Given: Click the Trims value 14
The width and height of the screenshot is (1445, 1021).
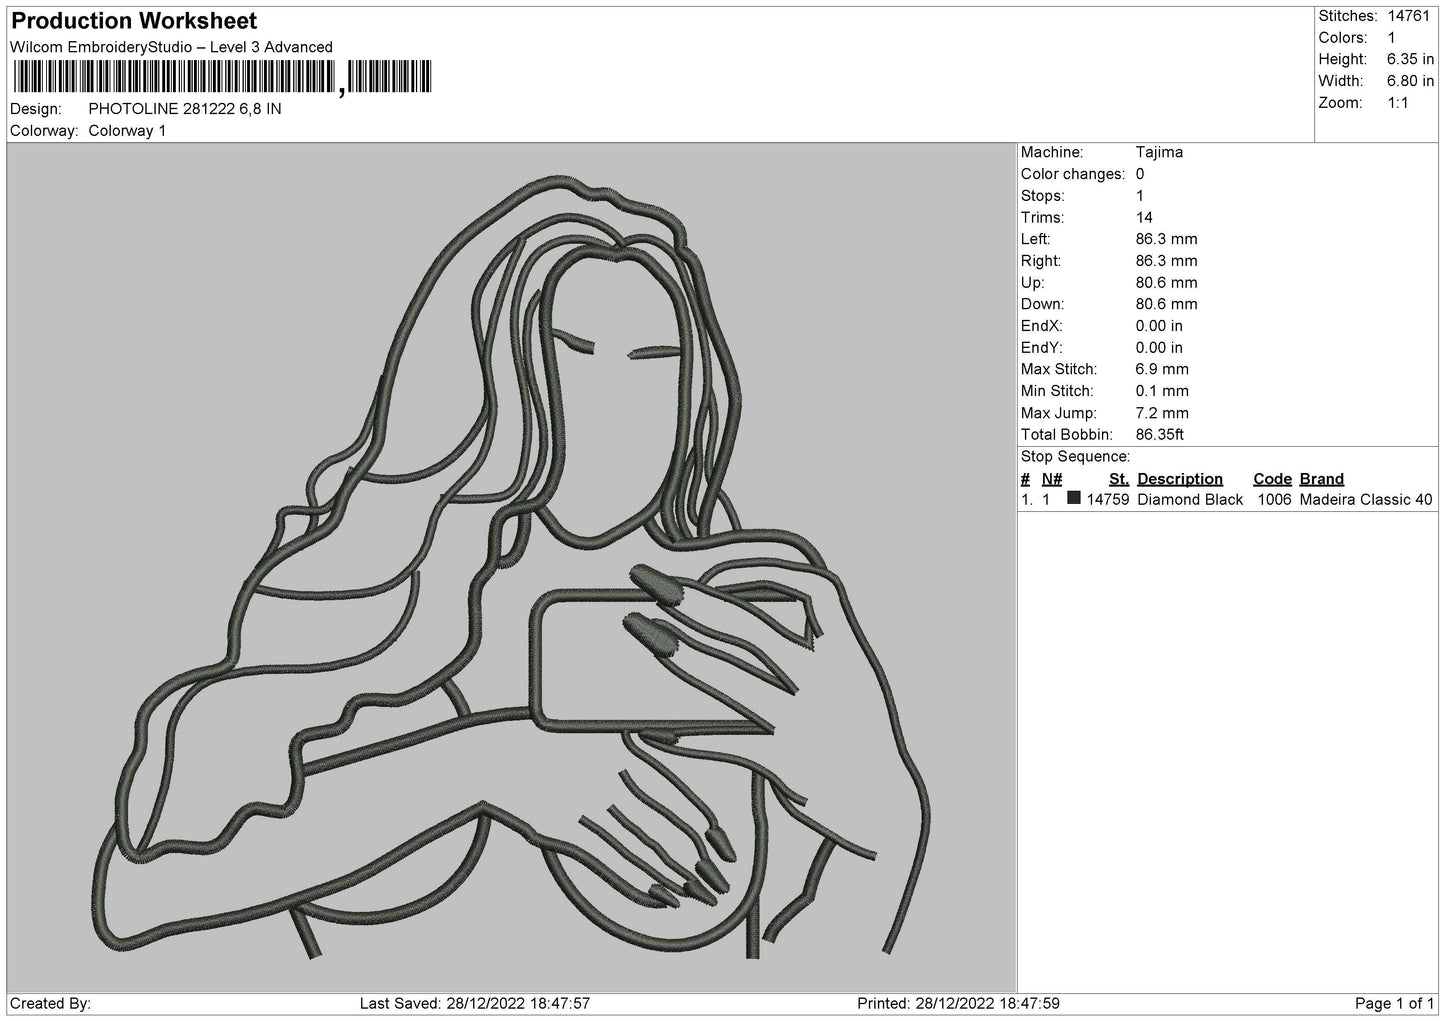Looking at the screenshot, I should [x=1144, y=218].
